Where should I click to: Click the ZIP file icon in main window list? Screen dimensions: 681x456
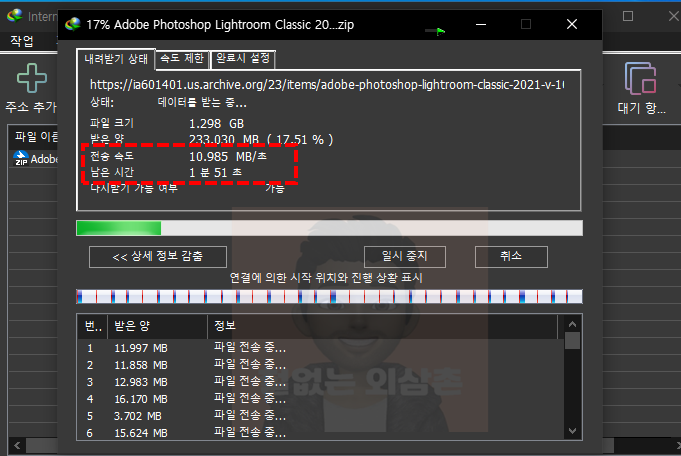(21, 159)
